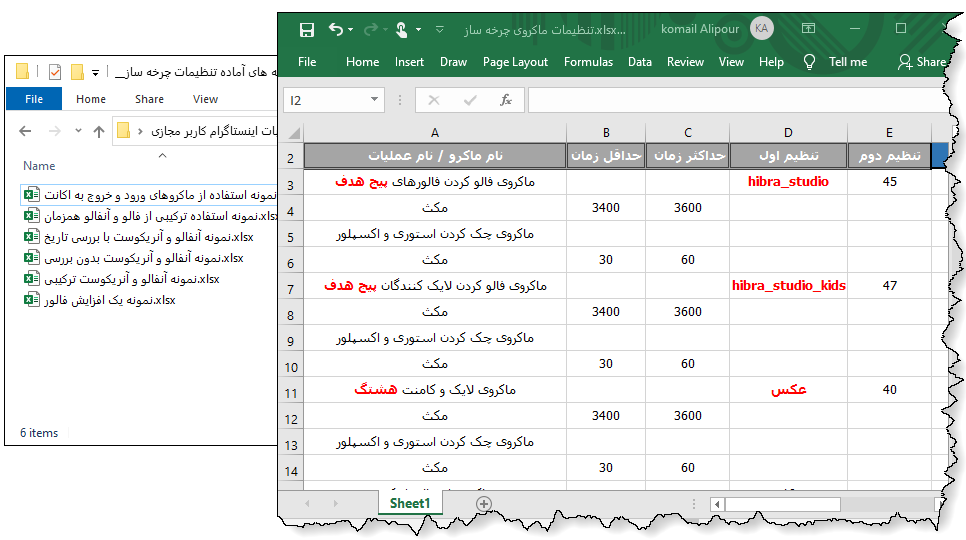Click the Save icon in Excel
The width and height of the screenshot is (966, 540).
click(307, 30)
